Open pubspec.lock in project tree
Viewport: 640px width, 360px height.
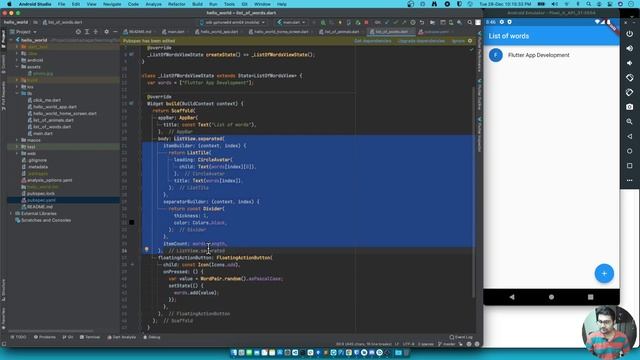click(x=41, y=193)
